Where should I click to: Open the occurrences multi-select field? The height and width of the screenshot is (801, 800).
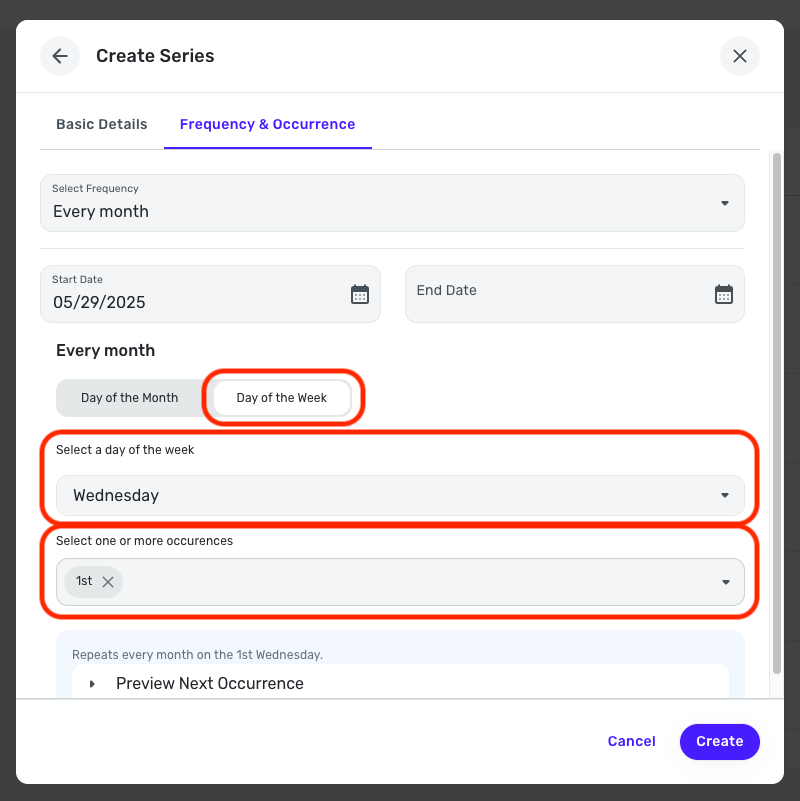click(400, 582)
